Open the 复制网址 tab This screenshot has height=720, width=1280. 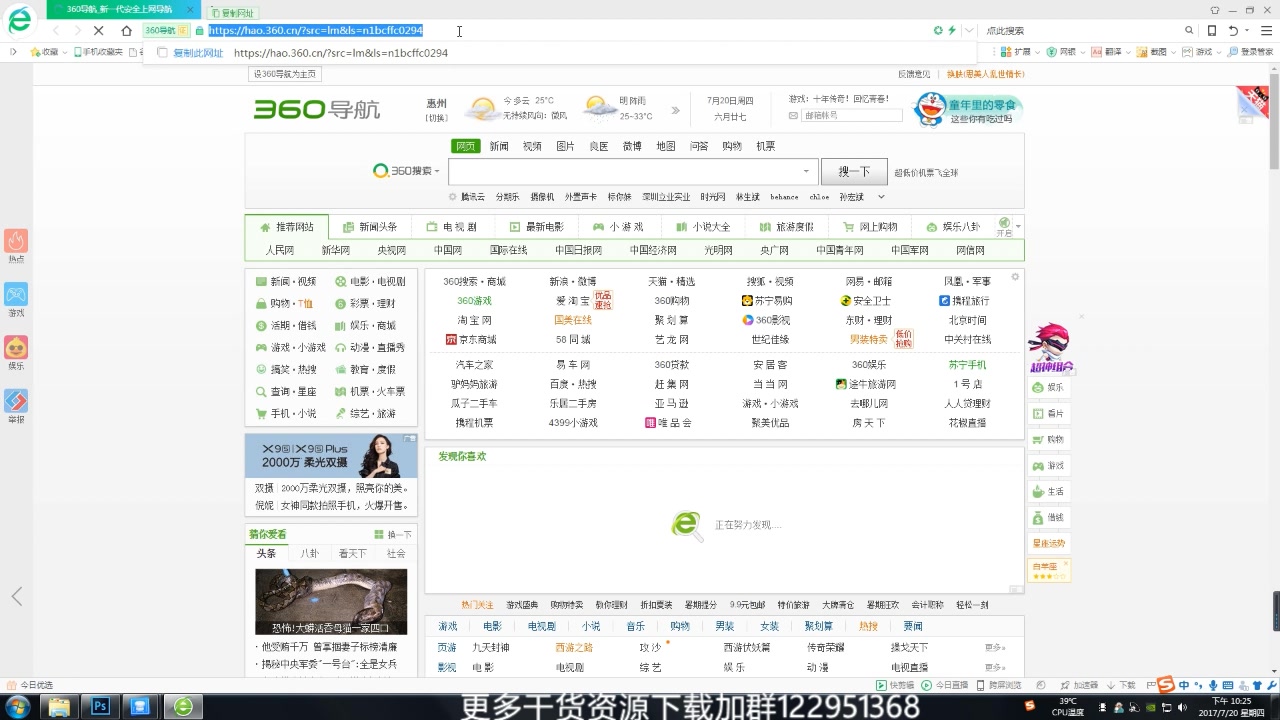tap(232, 13)
